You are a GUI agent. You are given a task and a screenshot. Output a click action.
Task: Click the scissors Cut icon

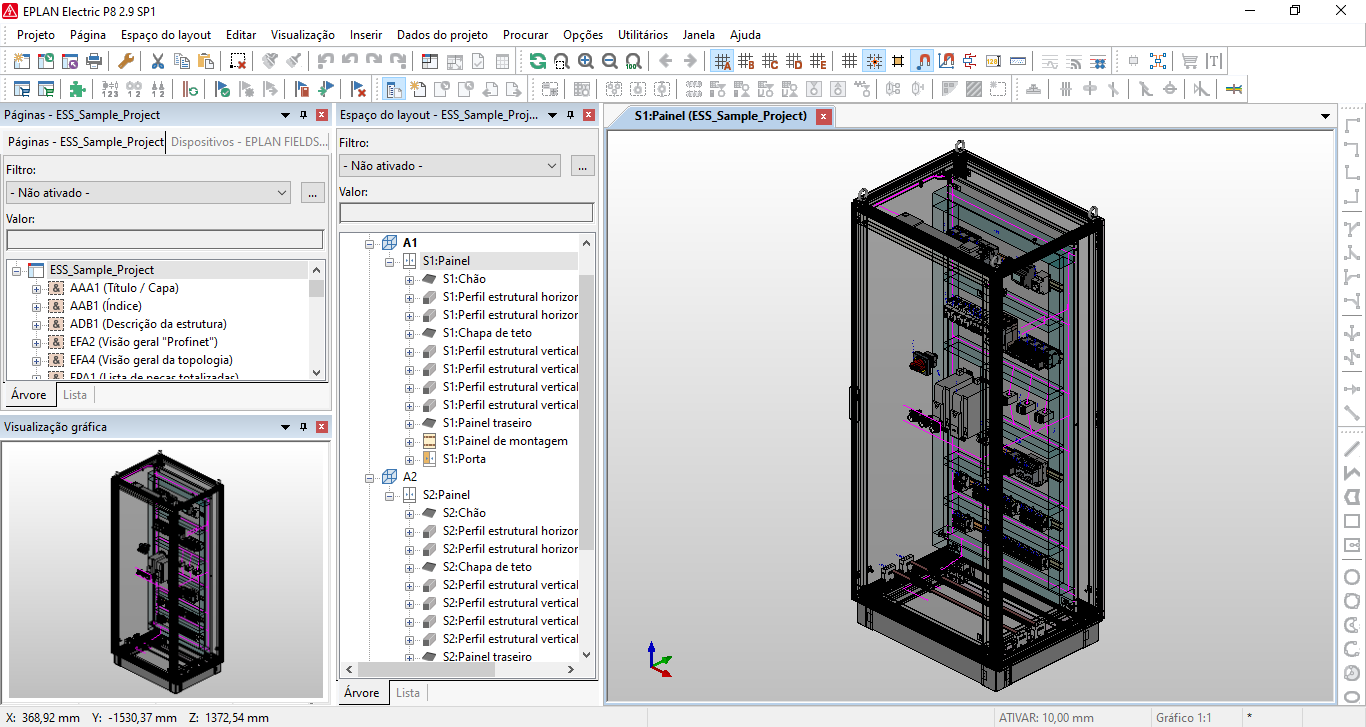coord(158,61)
